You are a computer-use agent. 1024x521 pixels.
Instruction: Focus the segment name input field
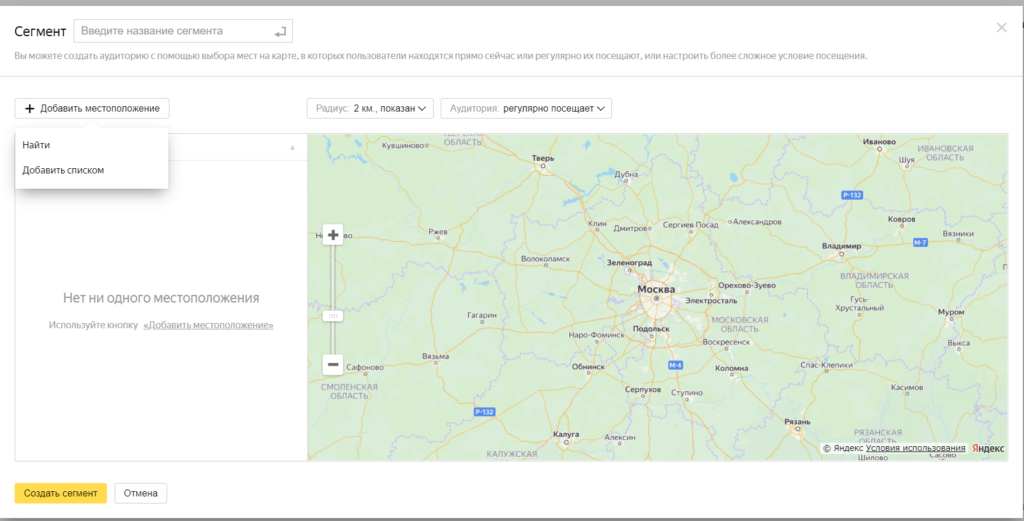[x=170, y=32]
